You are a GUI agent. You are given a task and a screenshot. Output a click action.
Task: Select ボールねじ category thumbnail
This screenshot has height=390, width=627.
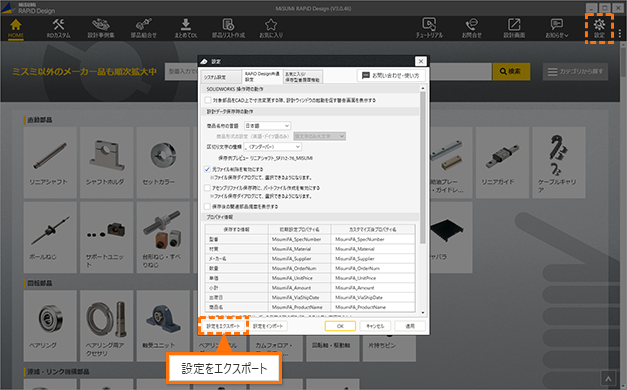[x=50, y=237]
